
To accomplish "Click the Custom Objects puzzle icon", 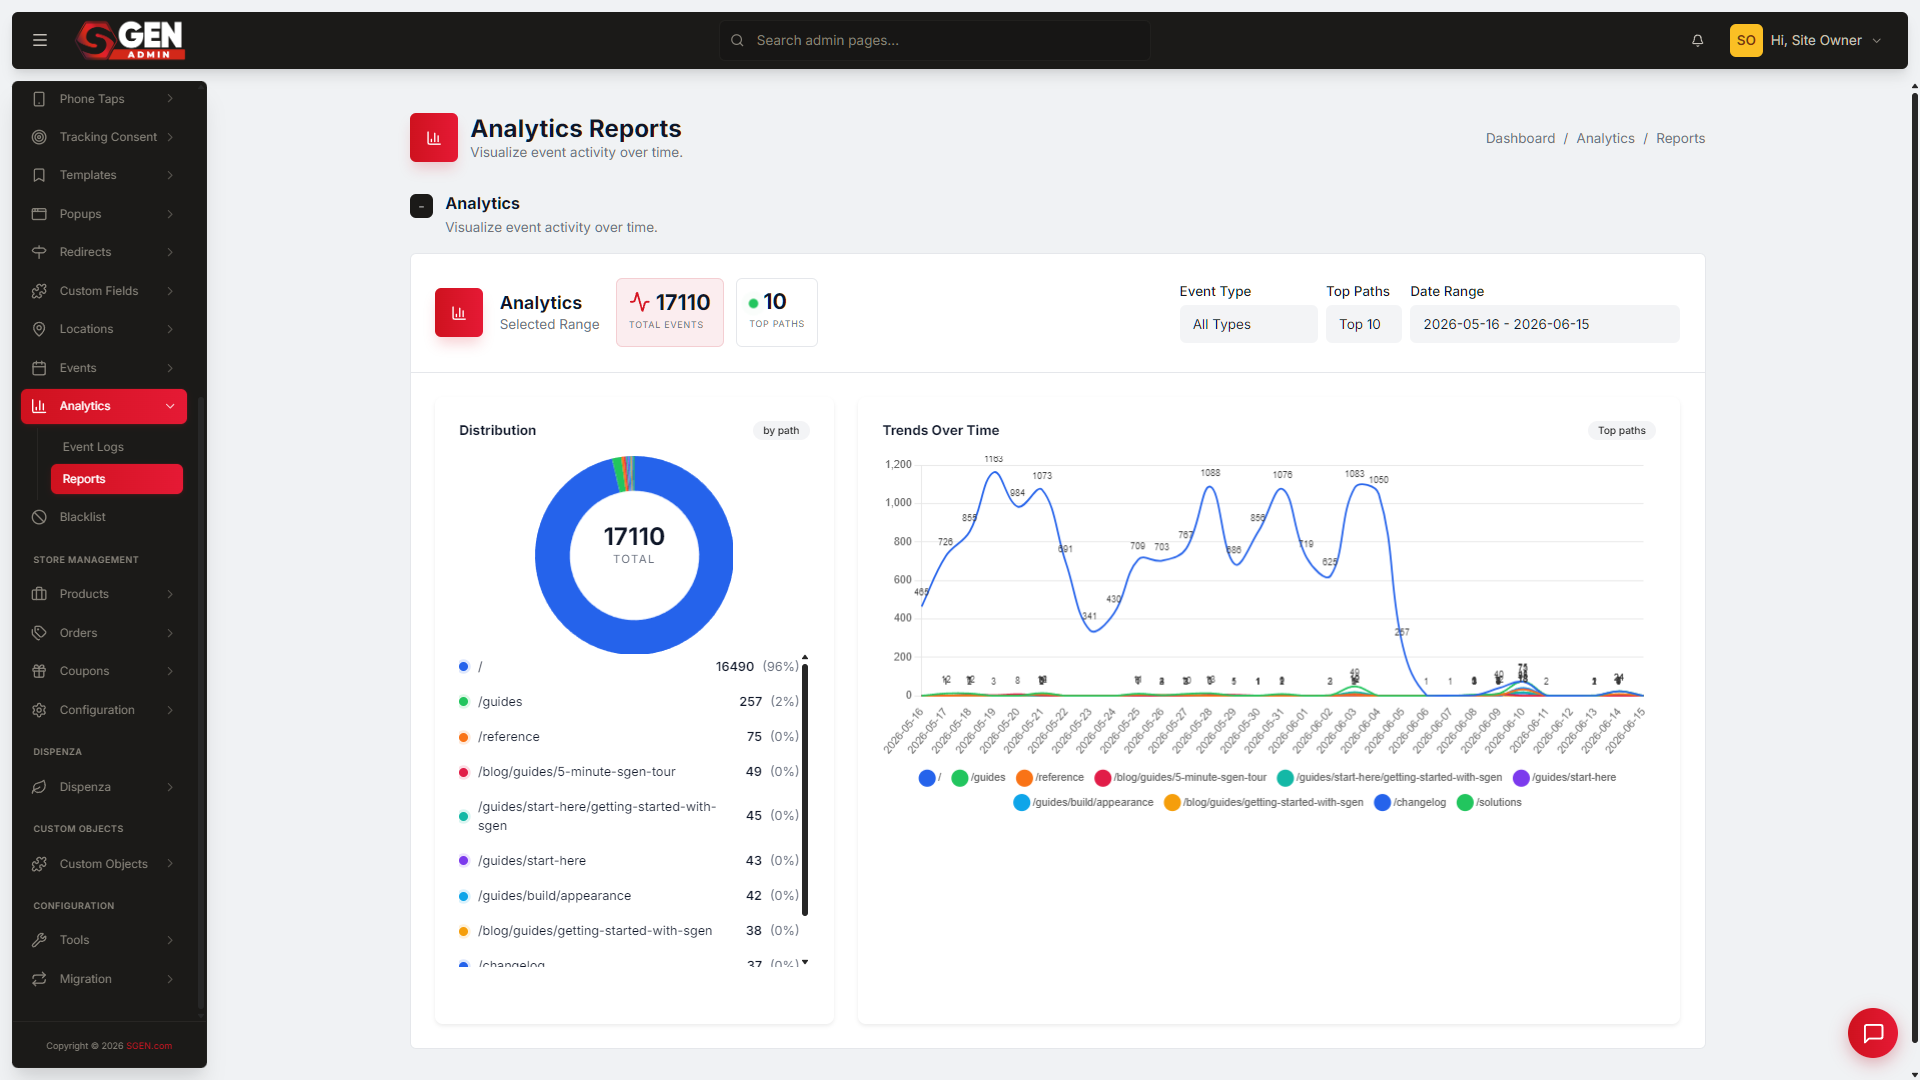I will tap(39, 864).
